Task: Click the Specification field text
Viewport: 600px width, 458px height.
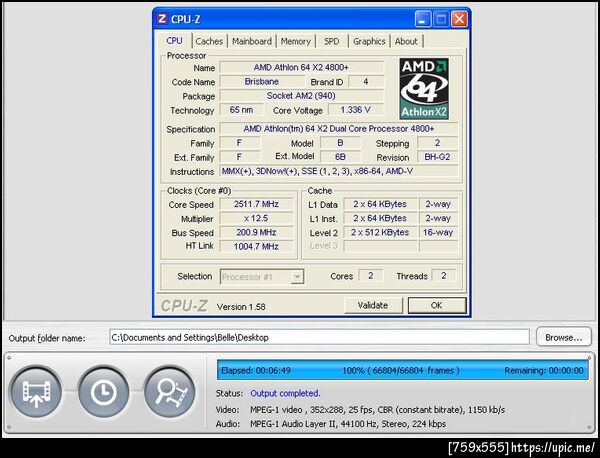Action: pyautogui.click(x=339, y=129)
